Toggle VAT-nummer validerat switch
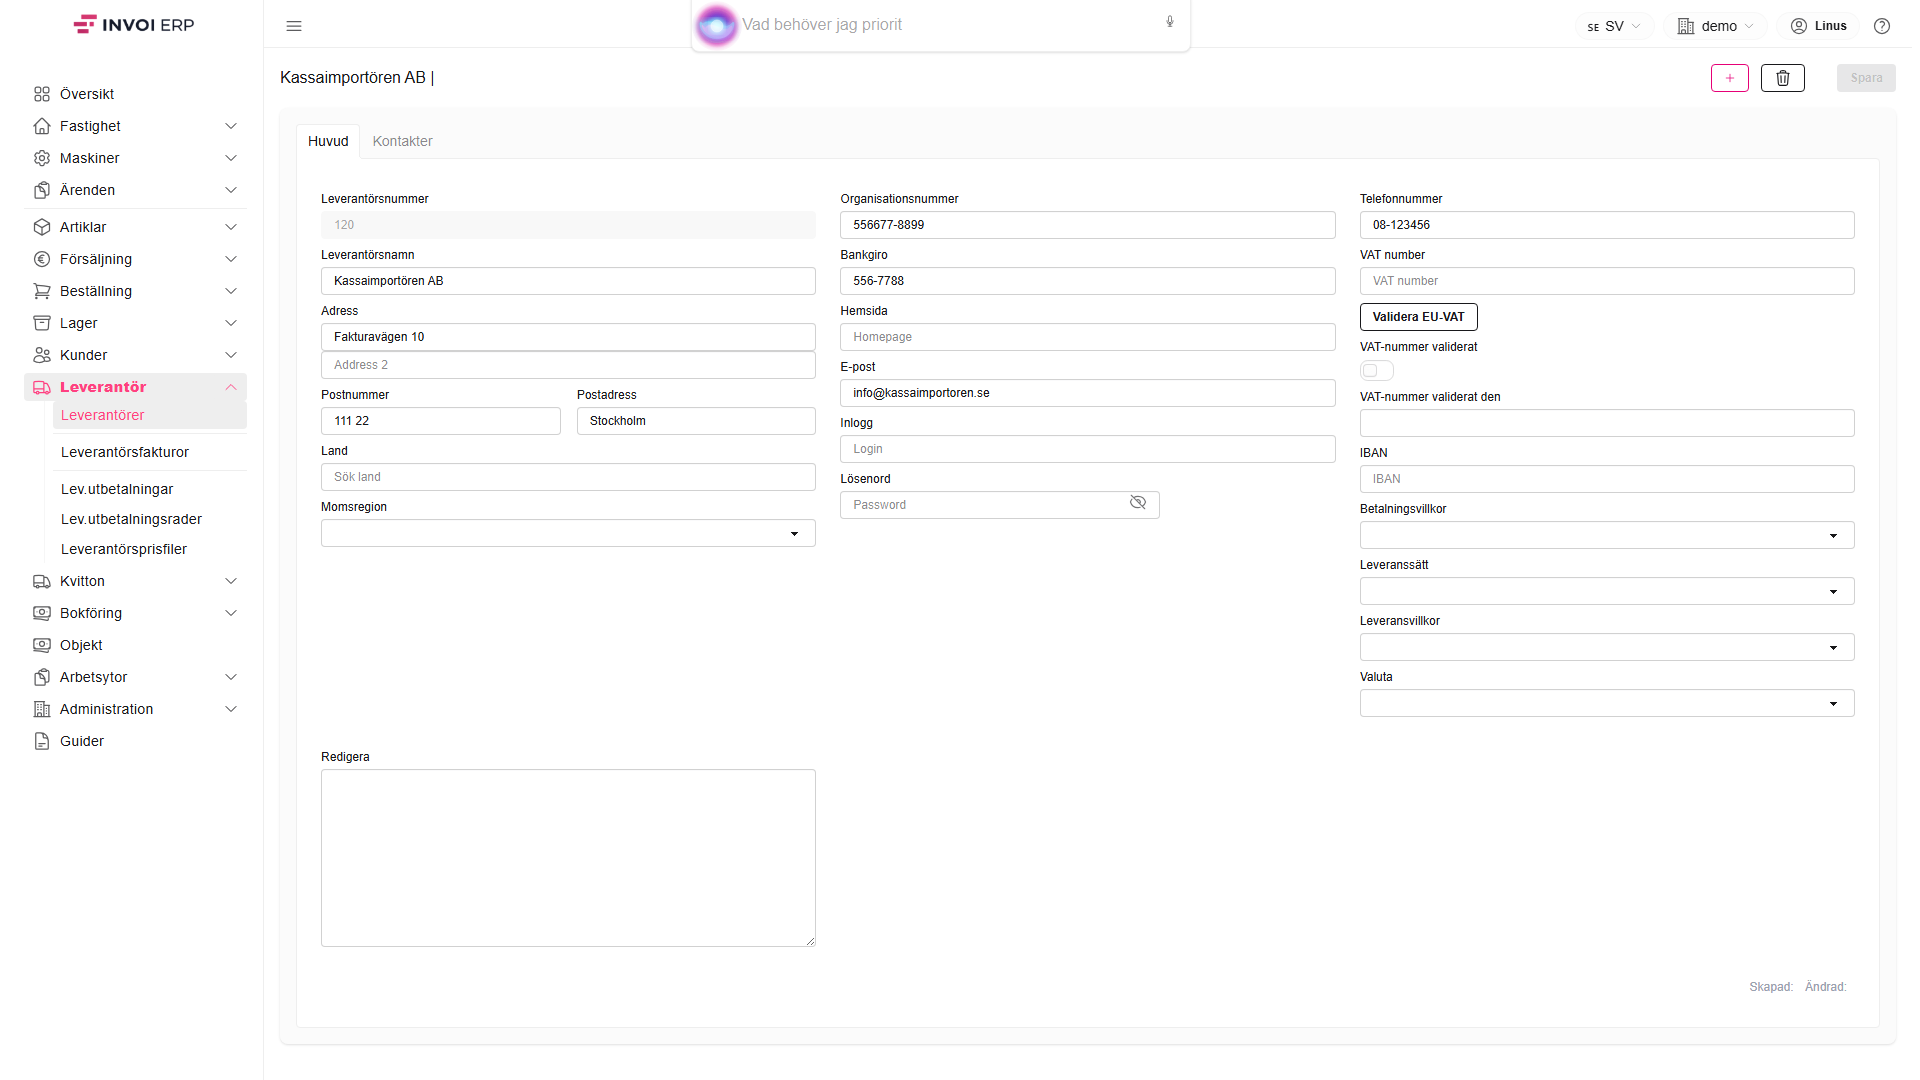 [x=1377, y=371]
